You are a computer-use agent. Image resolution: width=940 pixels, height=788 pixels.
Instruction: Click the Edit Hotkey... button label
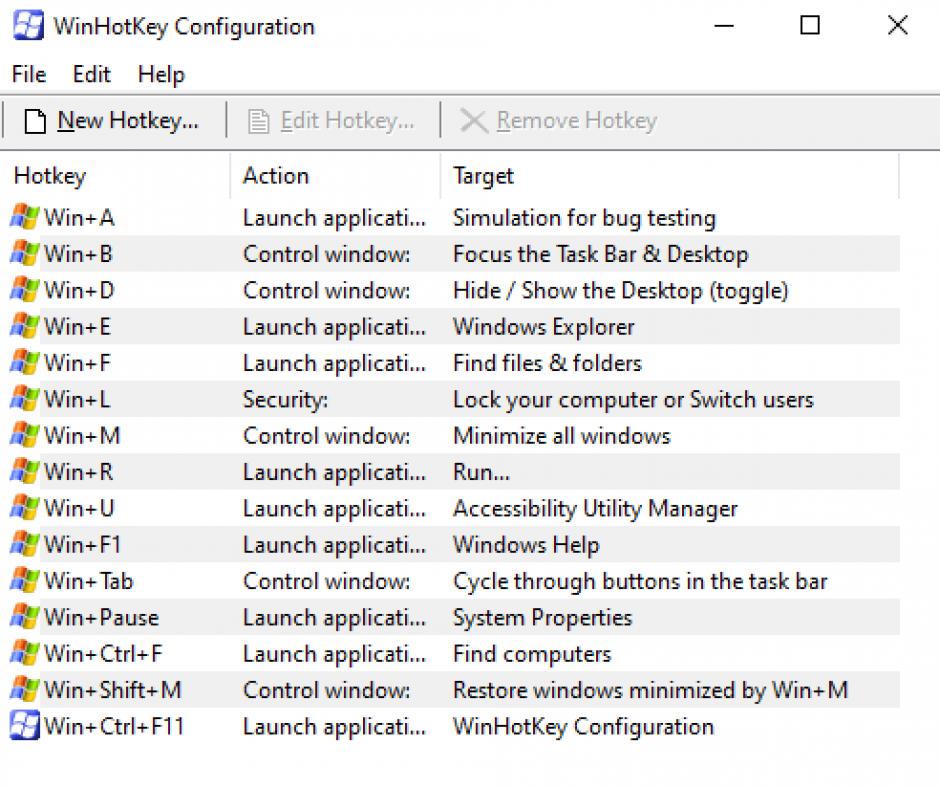[347, 121]
